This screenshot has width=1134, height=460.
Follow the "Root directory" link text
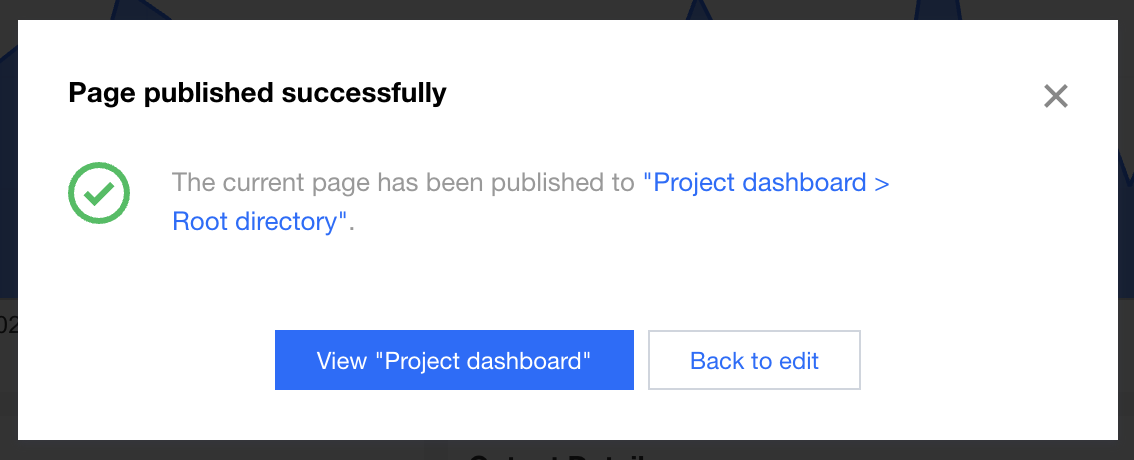258,221
